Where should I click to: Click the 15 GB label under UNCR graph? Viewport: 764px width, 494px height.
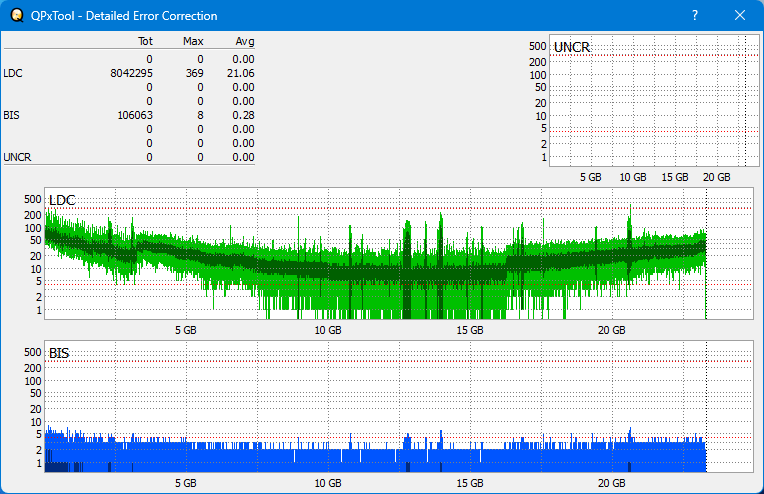click(x=675, y=176)
